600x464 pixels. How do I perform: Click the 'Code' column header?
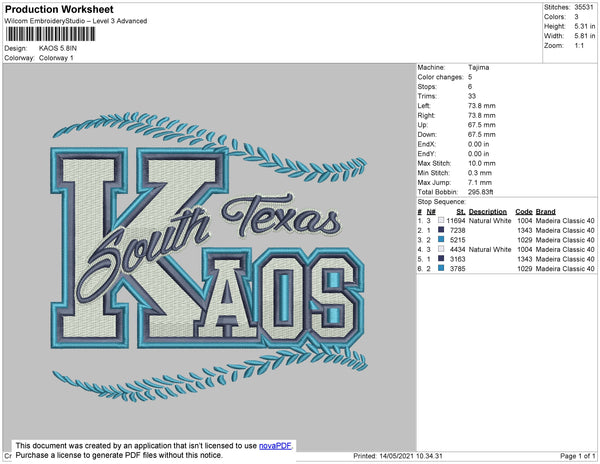[524, 212]
